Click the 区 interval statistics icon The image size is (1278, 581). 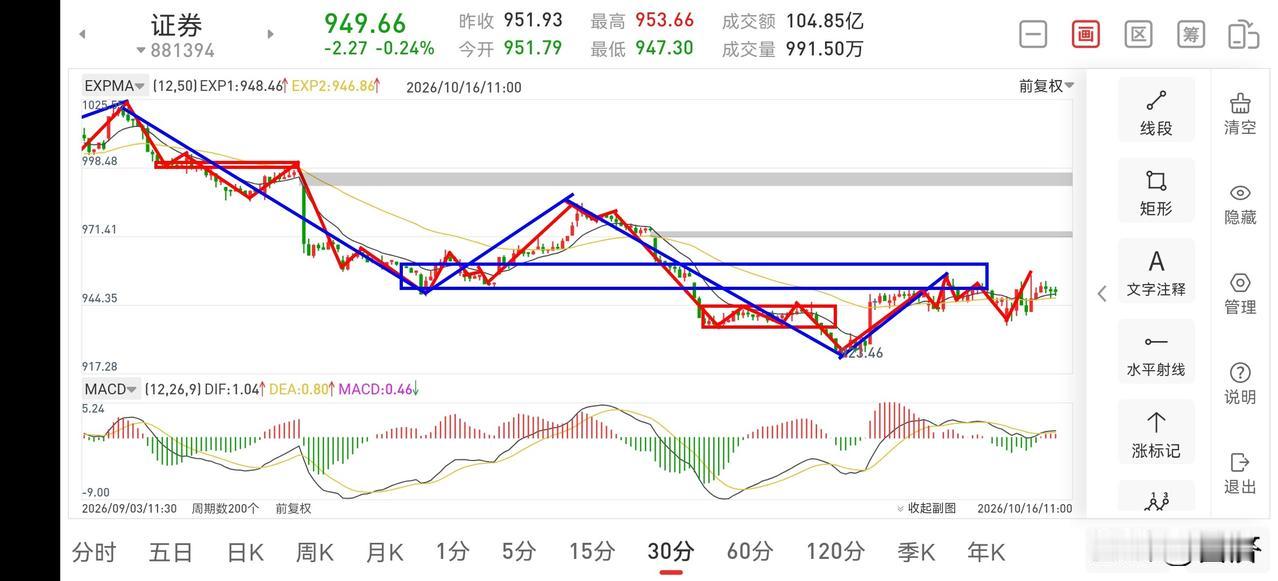pyautogui.click(x=1138, y=34)
